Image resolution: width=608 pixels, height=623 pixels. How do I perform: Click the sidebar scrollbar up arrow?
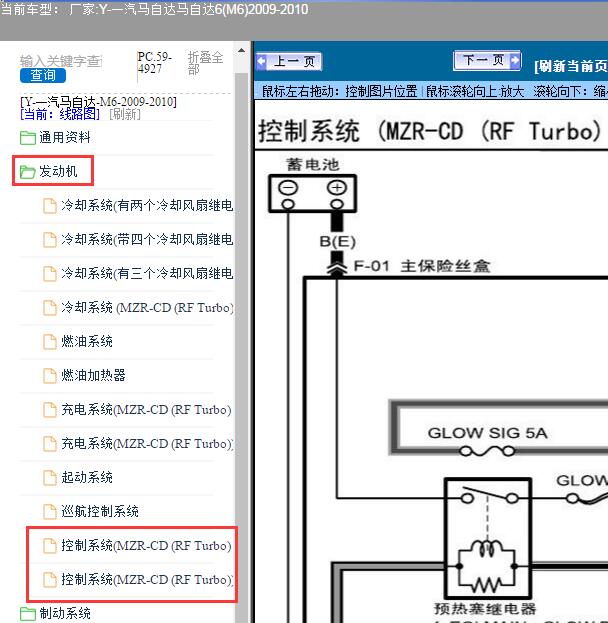coord(241,50)
